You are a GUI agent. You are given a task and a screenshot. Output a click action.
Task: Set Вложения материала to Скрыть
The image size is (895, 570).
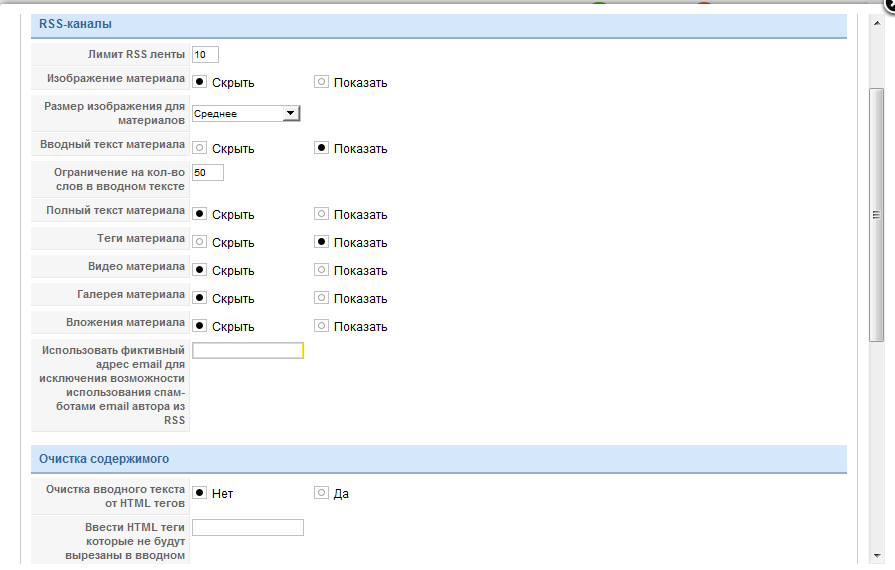(199, 326)
